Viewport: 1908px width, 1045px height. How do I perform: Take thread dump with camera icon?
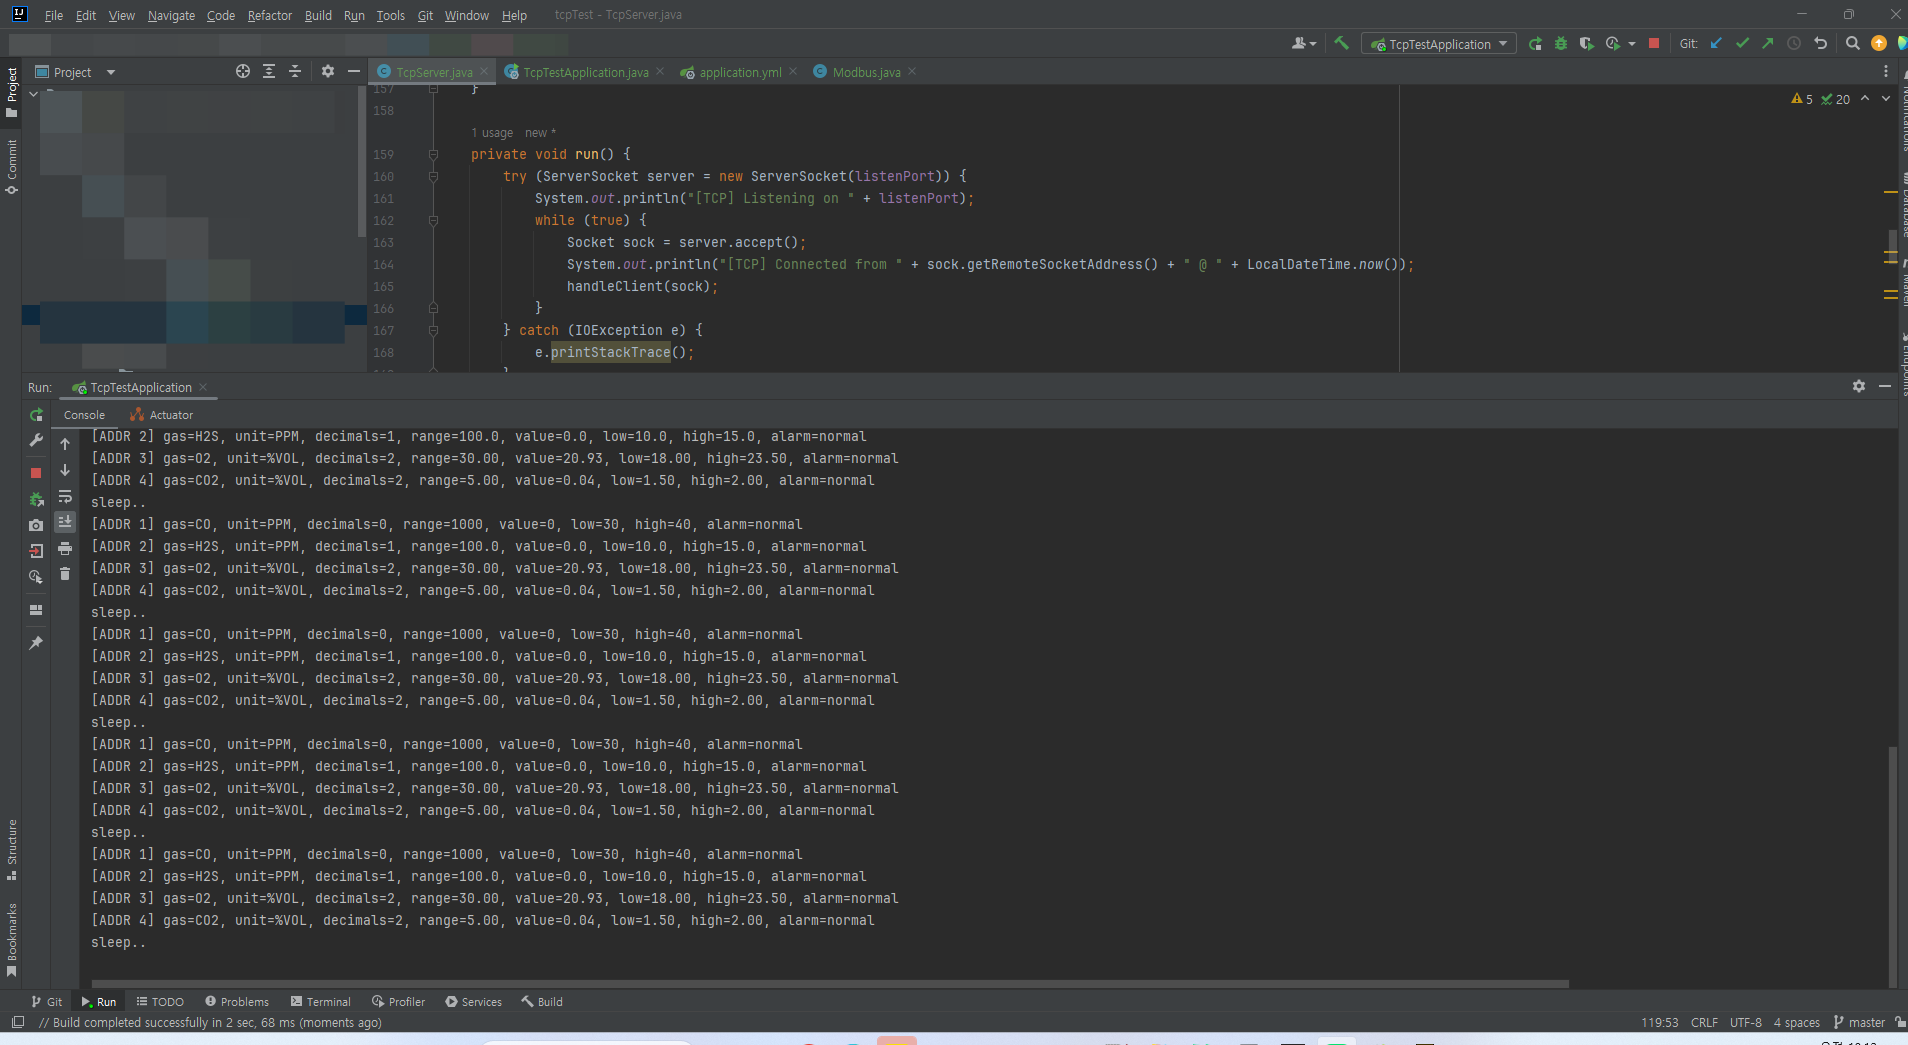pyautogui.click(x=36, y=525)
